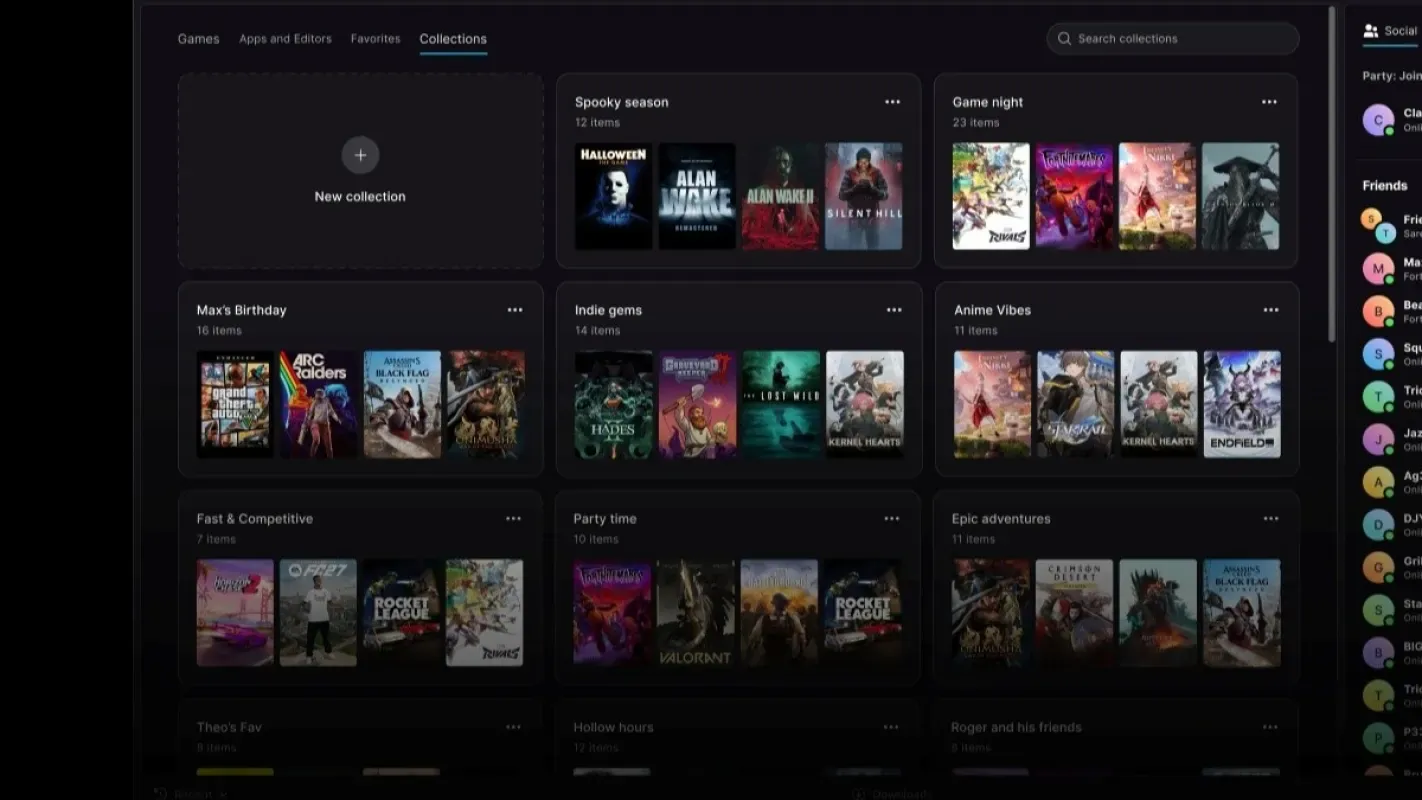Open the Spooky season options menu

click(x=892, y=102)
